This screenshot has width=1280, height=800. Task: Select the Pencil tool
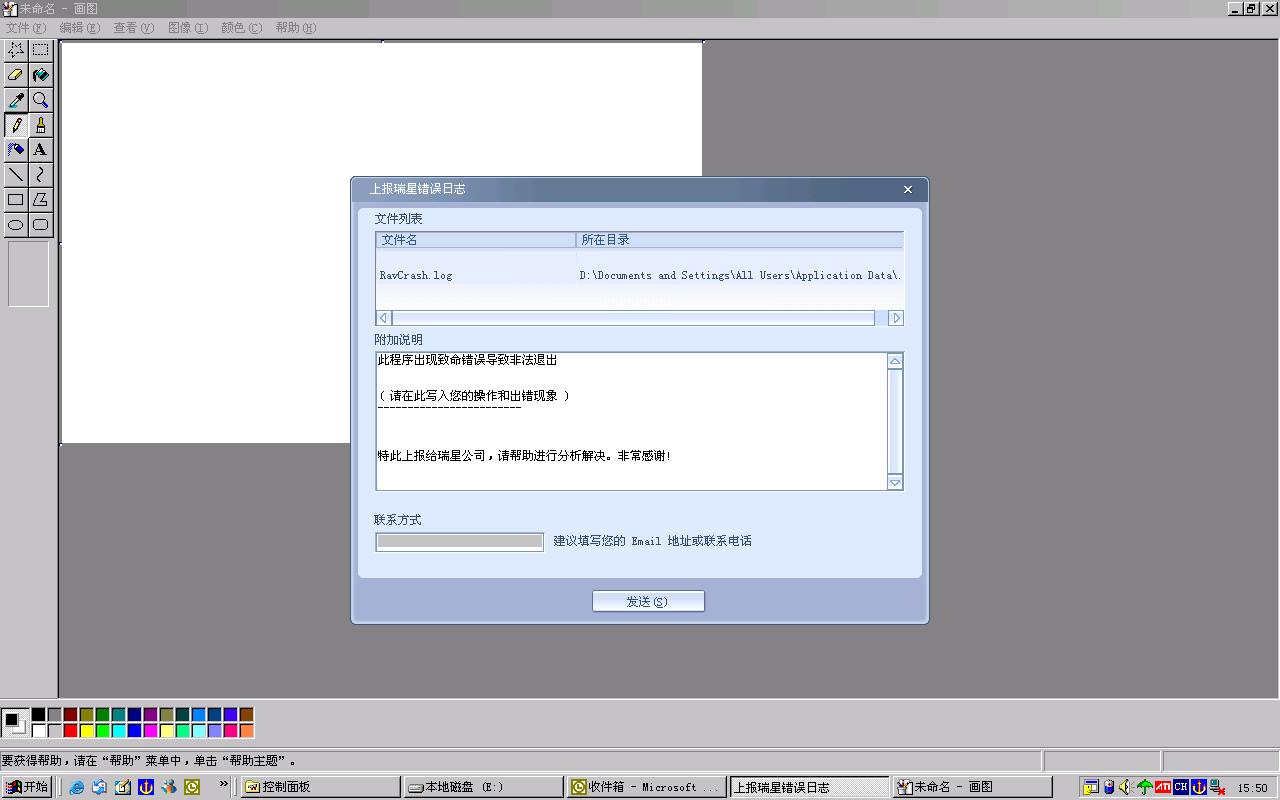(x=16, y=124)
